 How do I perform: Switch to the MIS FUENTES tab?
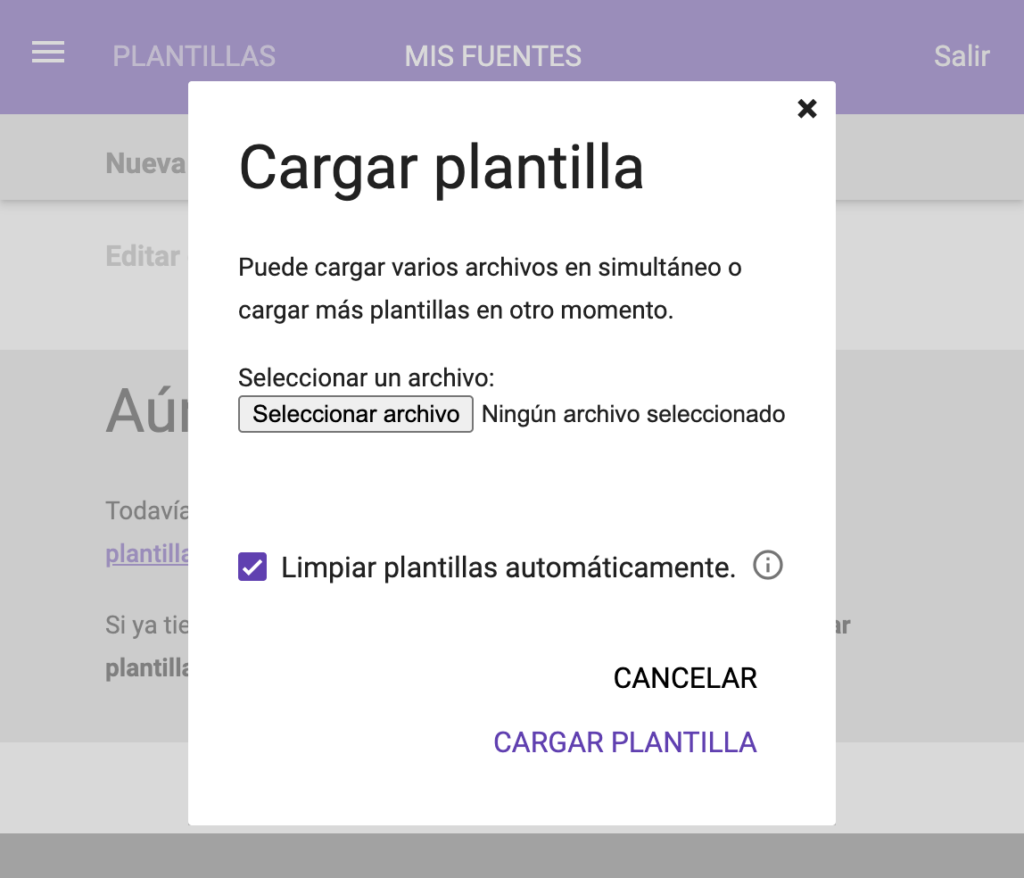pyautogui.click(x=492, y=56)
